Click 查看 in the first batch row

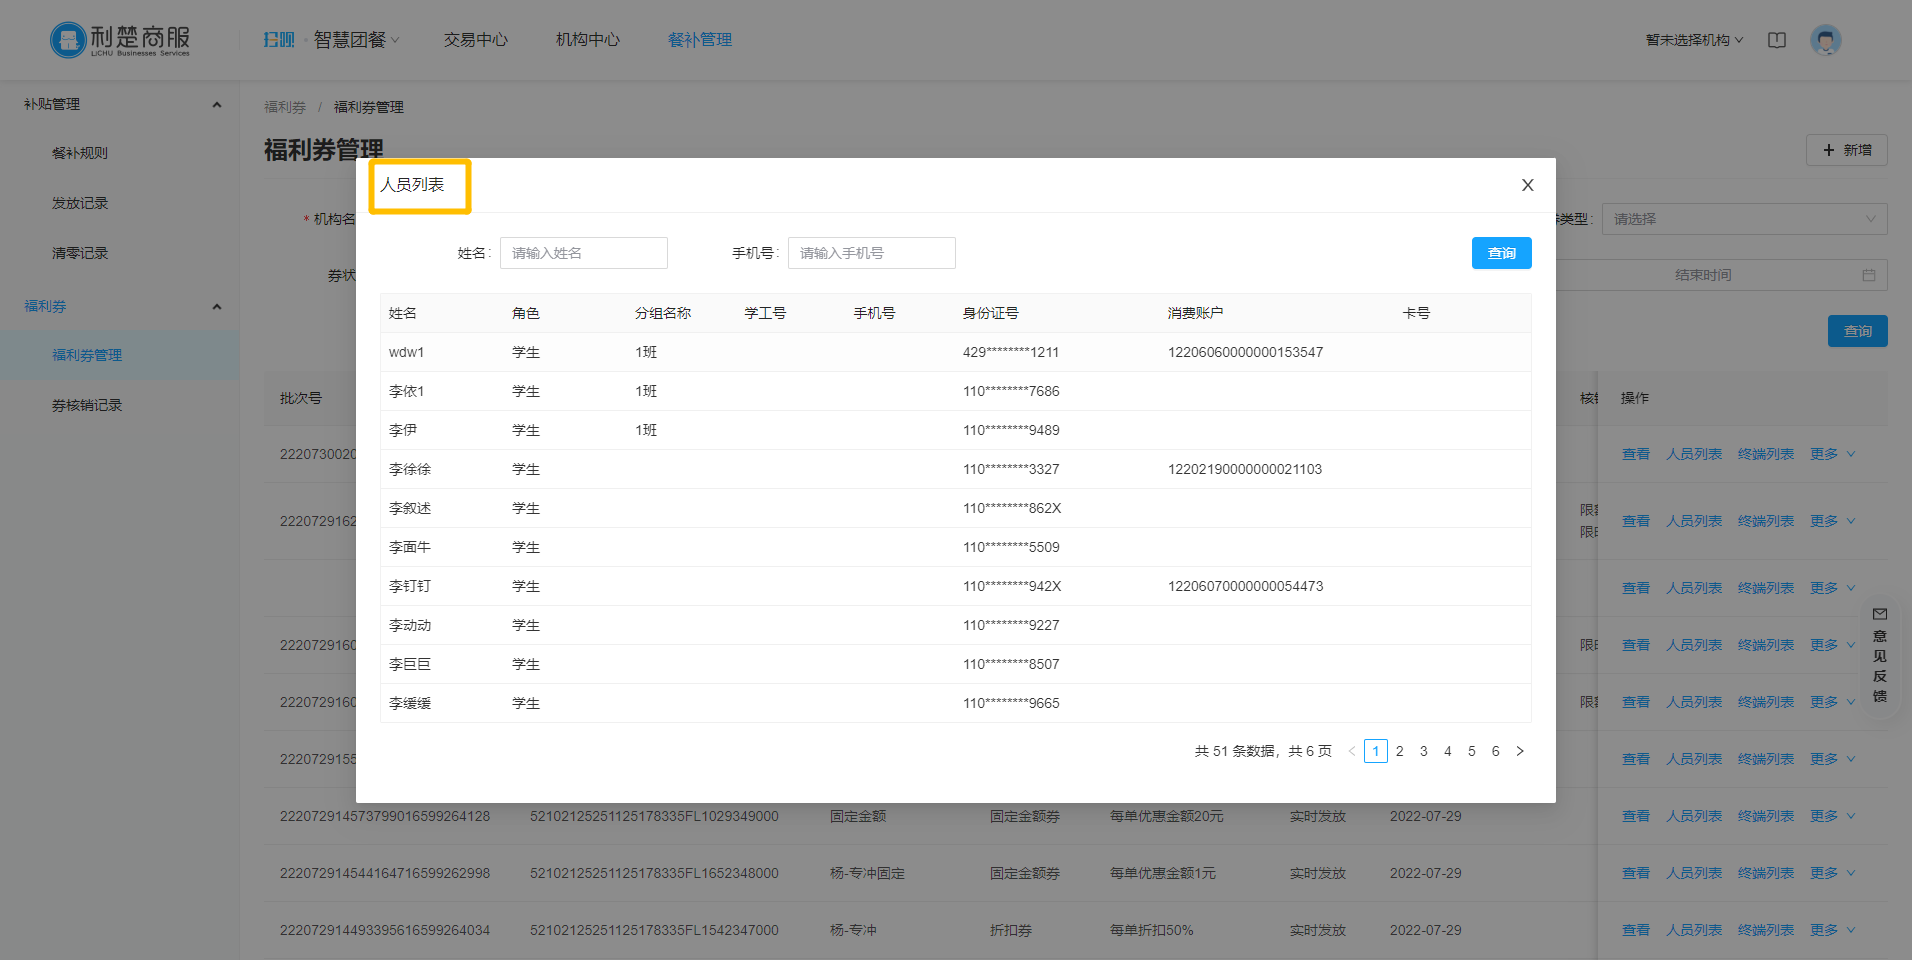[x=1636, y=454]
